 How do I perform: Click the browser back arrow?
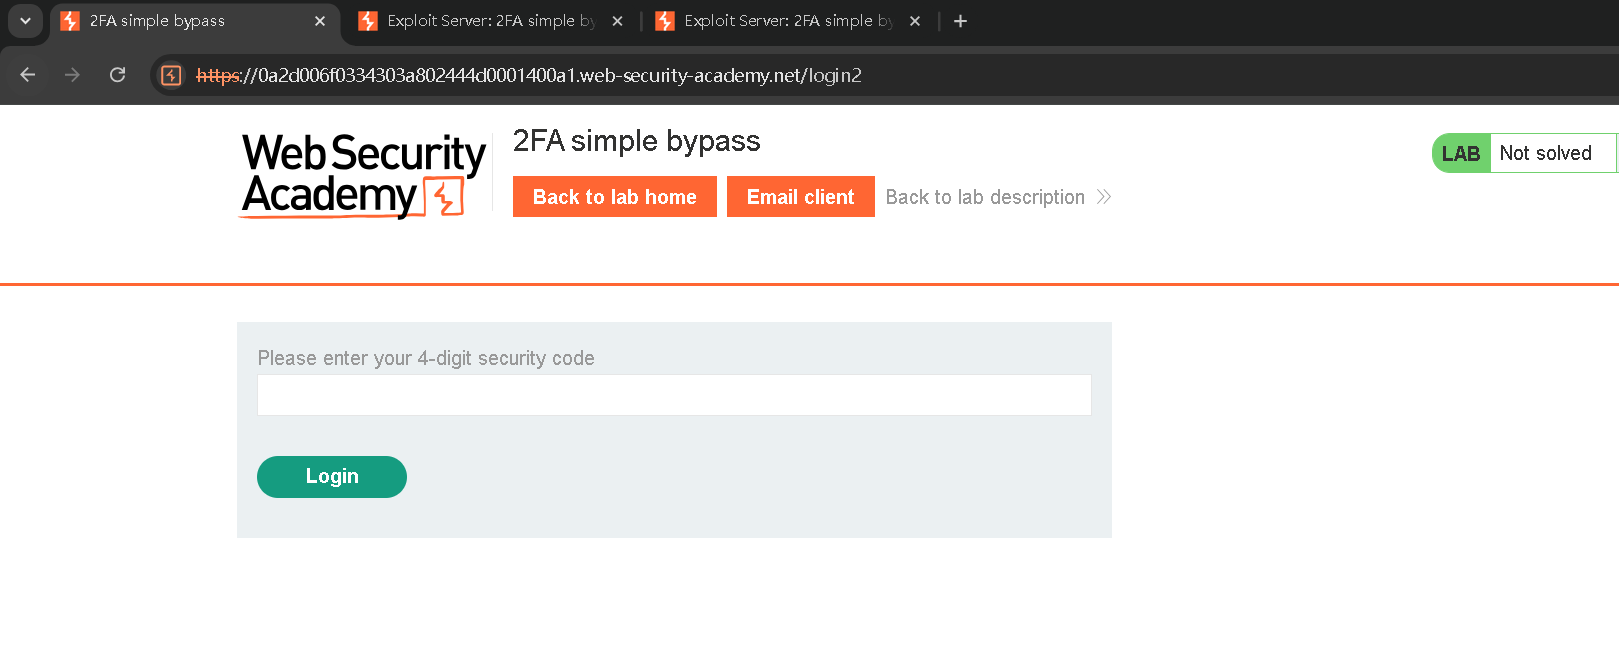click(x=28, y=75)
